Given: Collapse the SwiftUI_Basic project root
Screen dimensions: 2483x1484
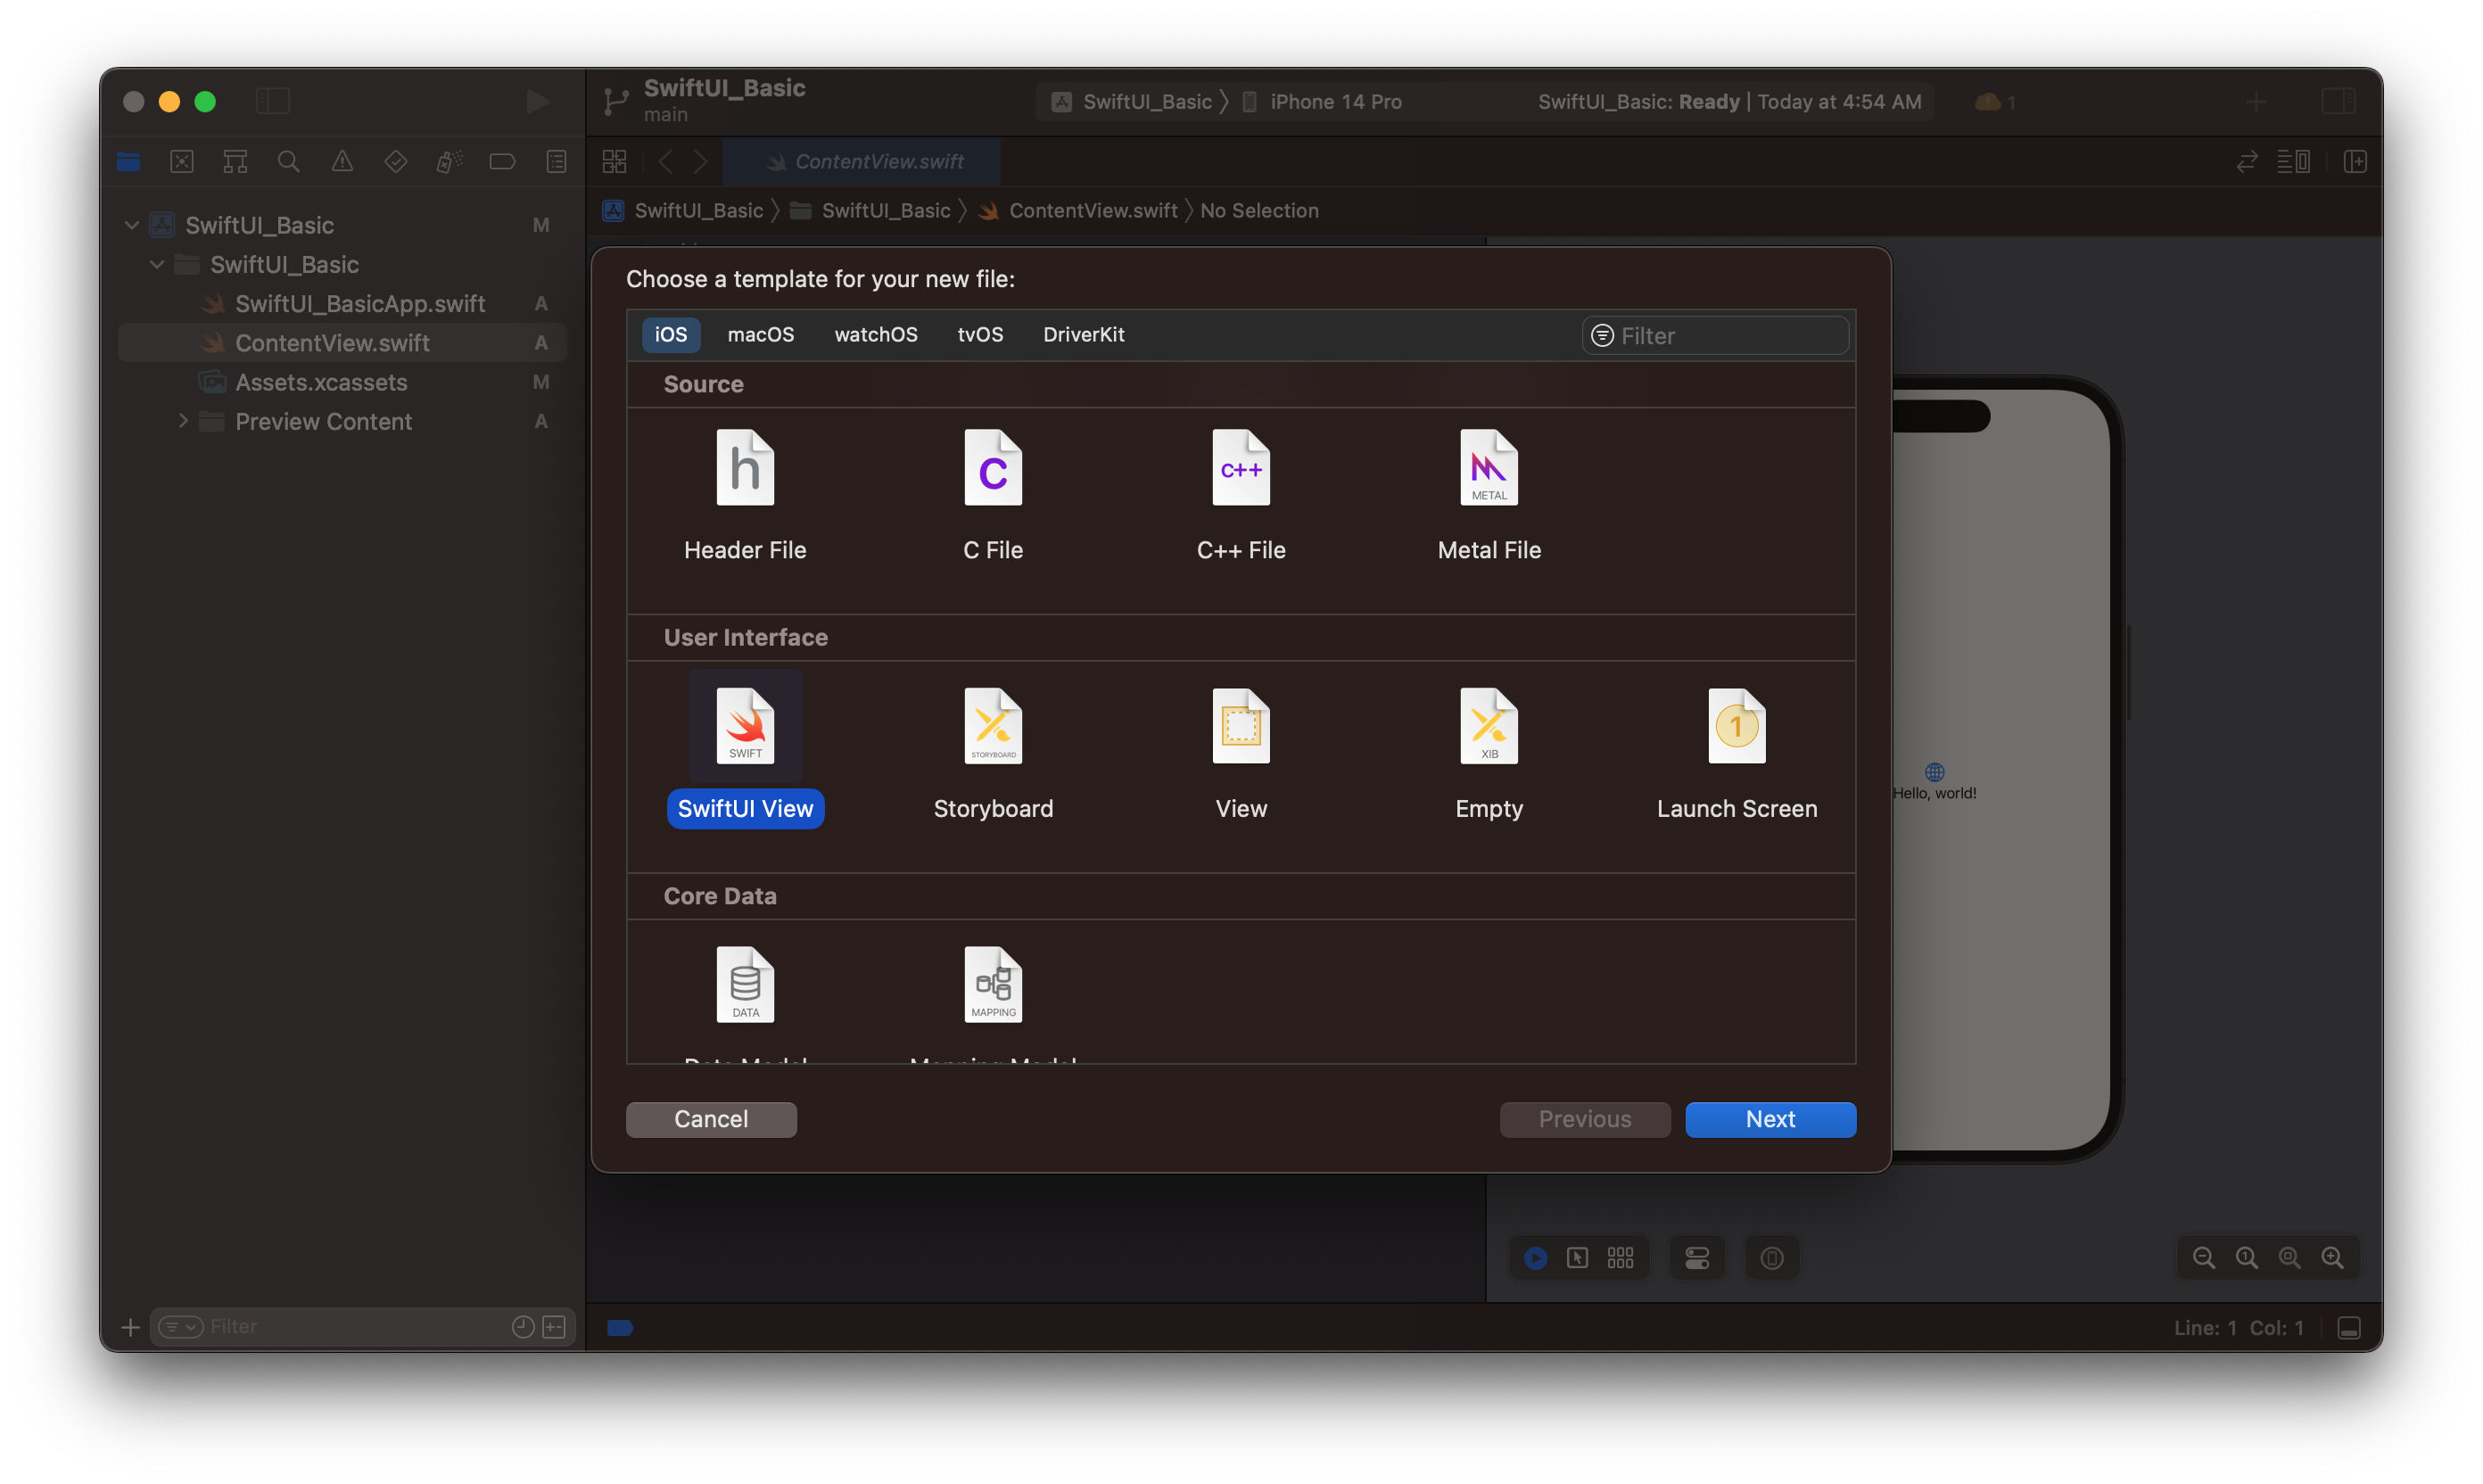Looking at the screenshot, I should tap(131, 225).
